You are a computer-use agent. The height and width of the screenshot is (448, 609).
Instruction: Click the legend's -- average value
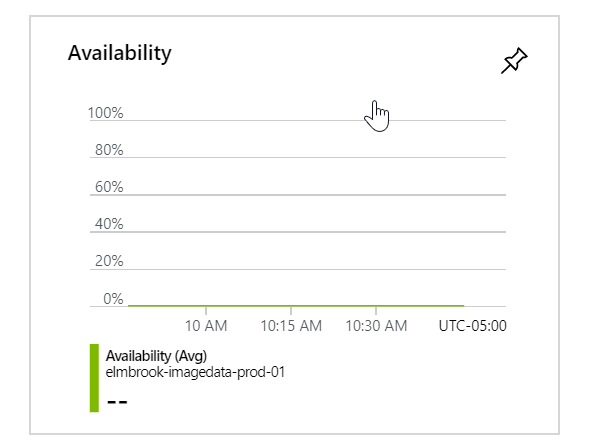(117, 400)
